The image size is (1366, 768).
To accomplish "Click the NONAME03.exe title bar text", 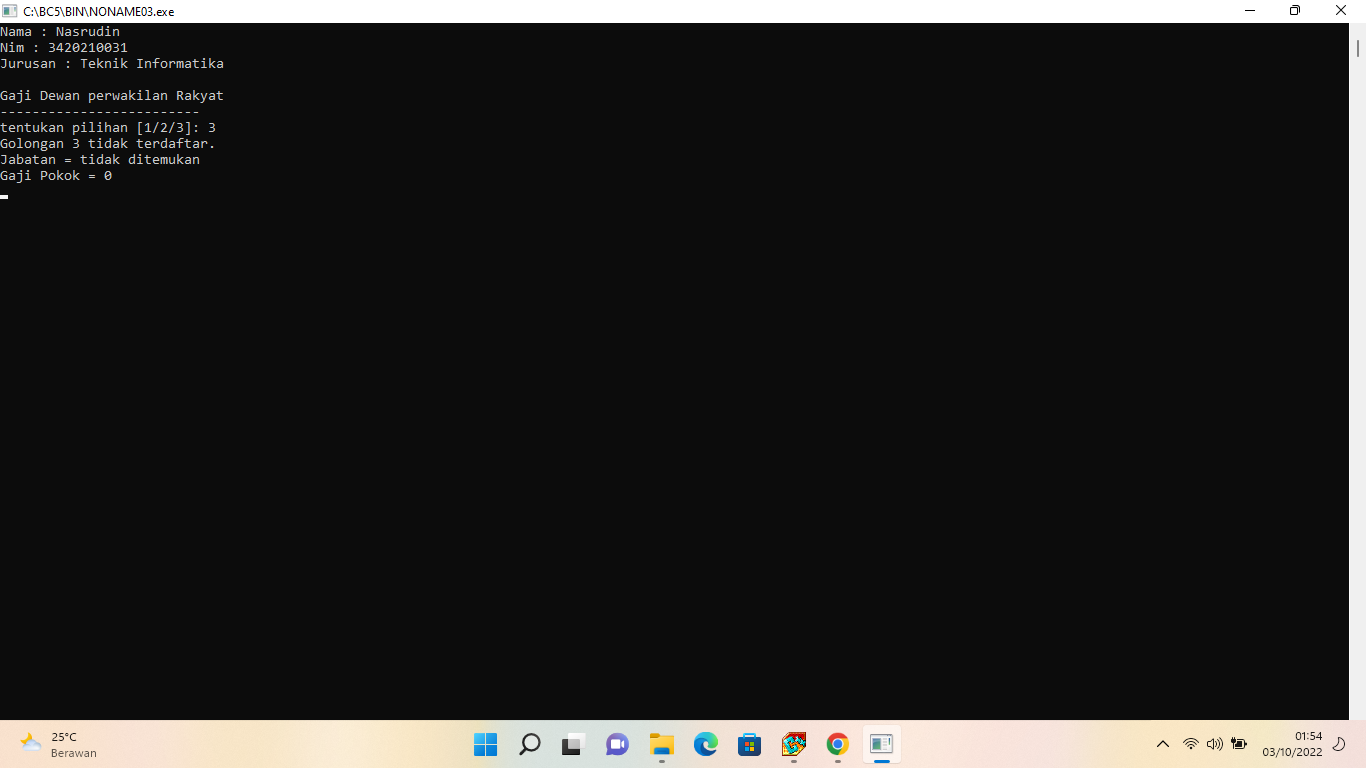I will [99, 12].
